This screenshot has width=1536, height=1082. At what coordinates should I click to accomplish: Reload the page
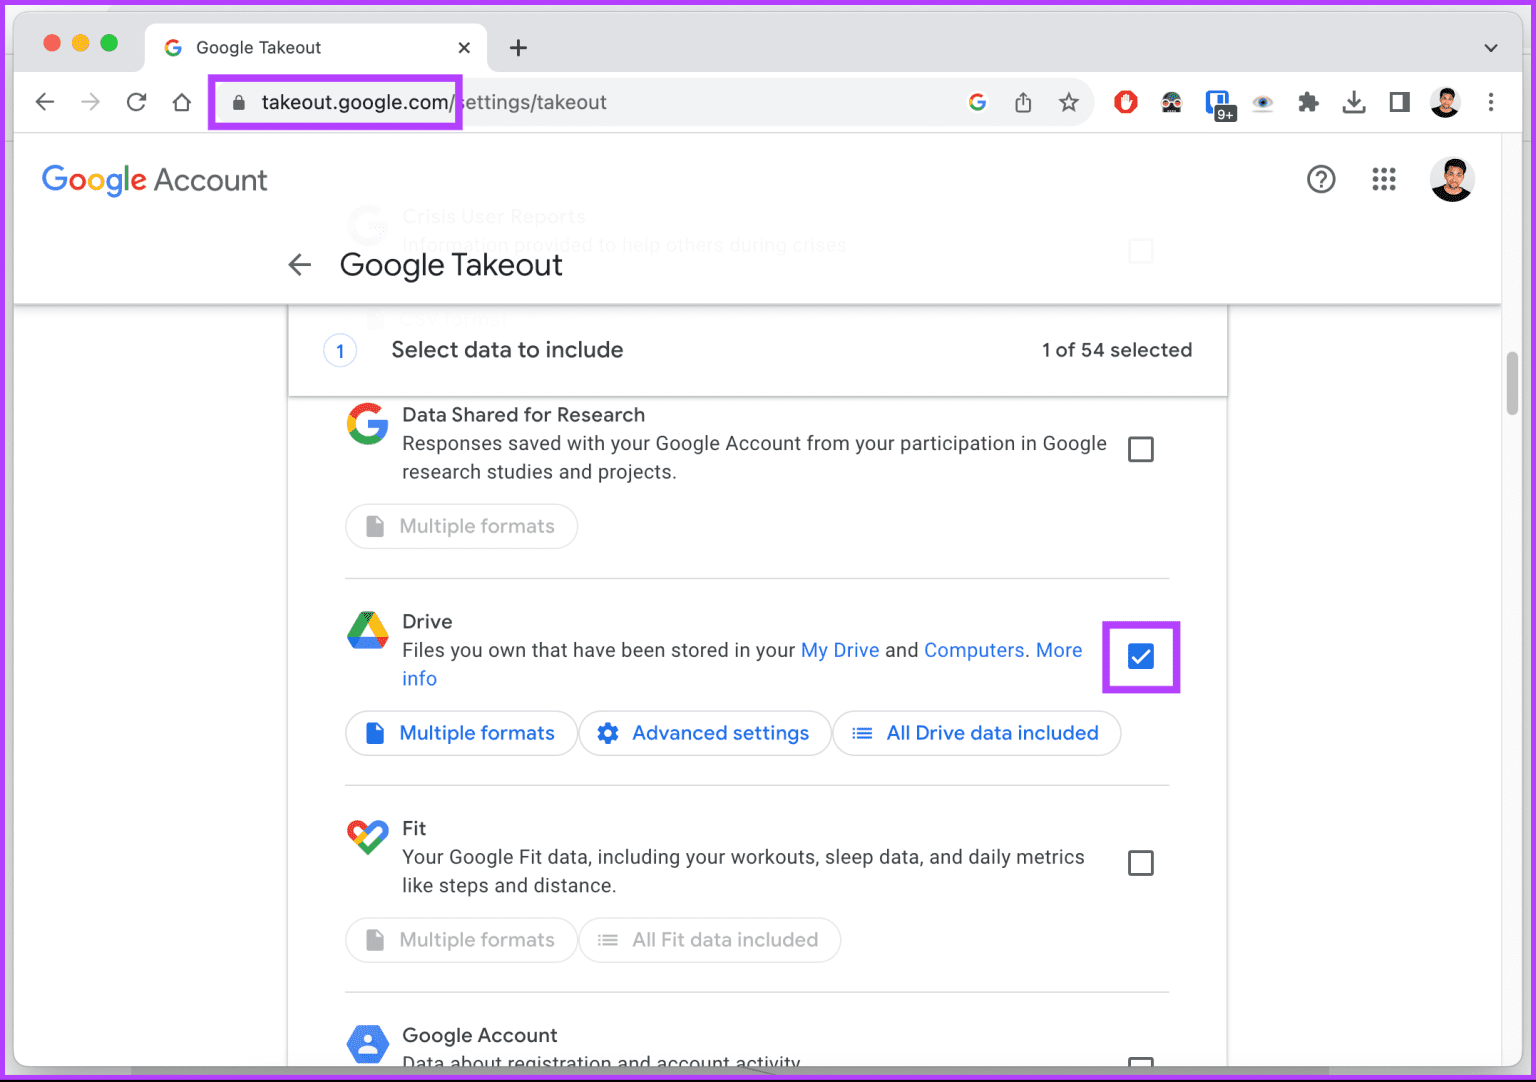pyautogui.click(x=136, y=102)
